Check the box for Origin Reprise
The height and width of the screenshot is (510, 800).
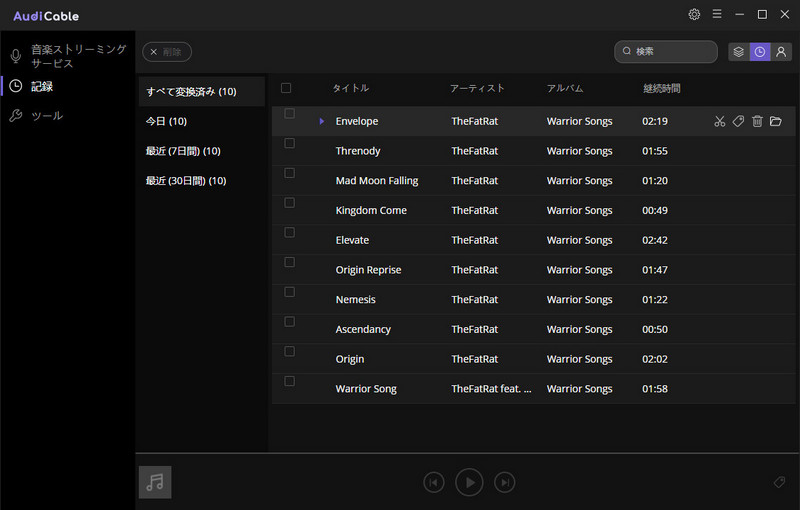point(289,262)
